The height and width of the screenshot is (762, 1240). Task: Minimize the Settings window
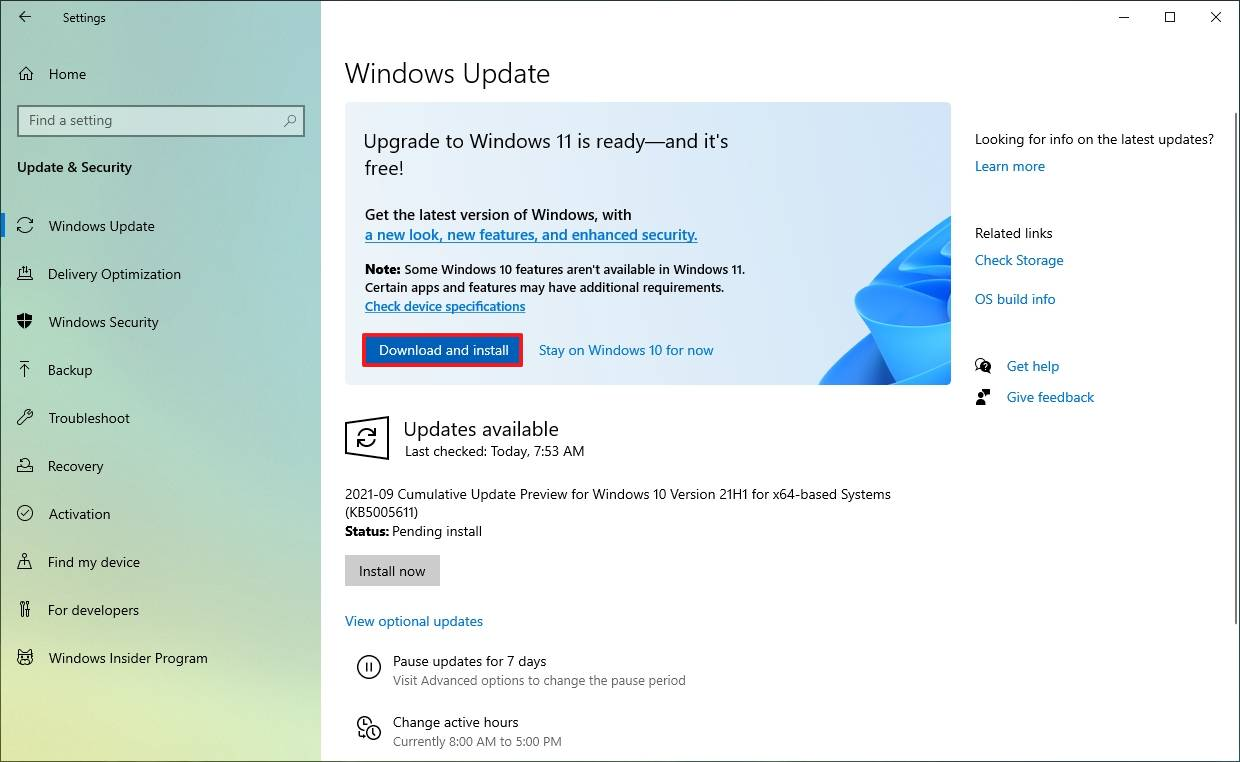[x=1123, y=17]
